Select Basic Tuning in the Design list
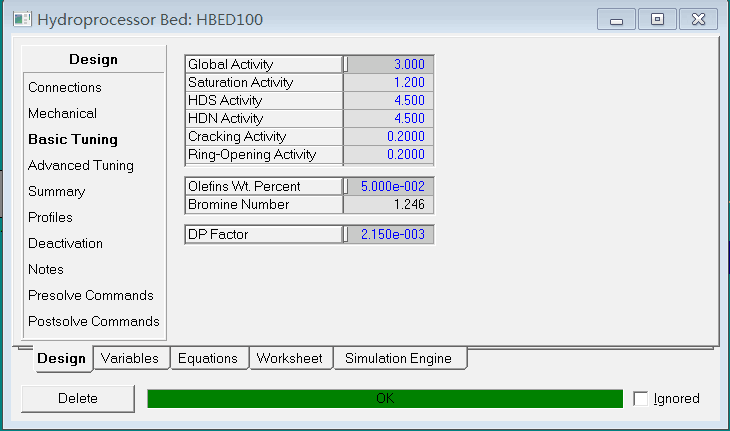 click(73, 140)
